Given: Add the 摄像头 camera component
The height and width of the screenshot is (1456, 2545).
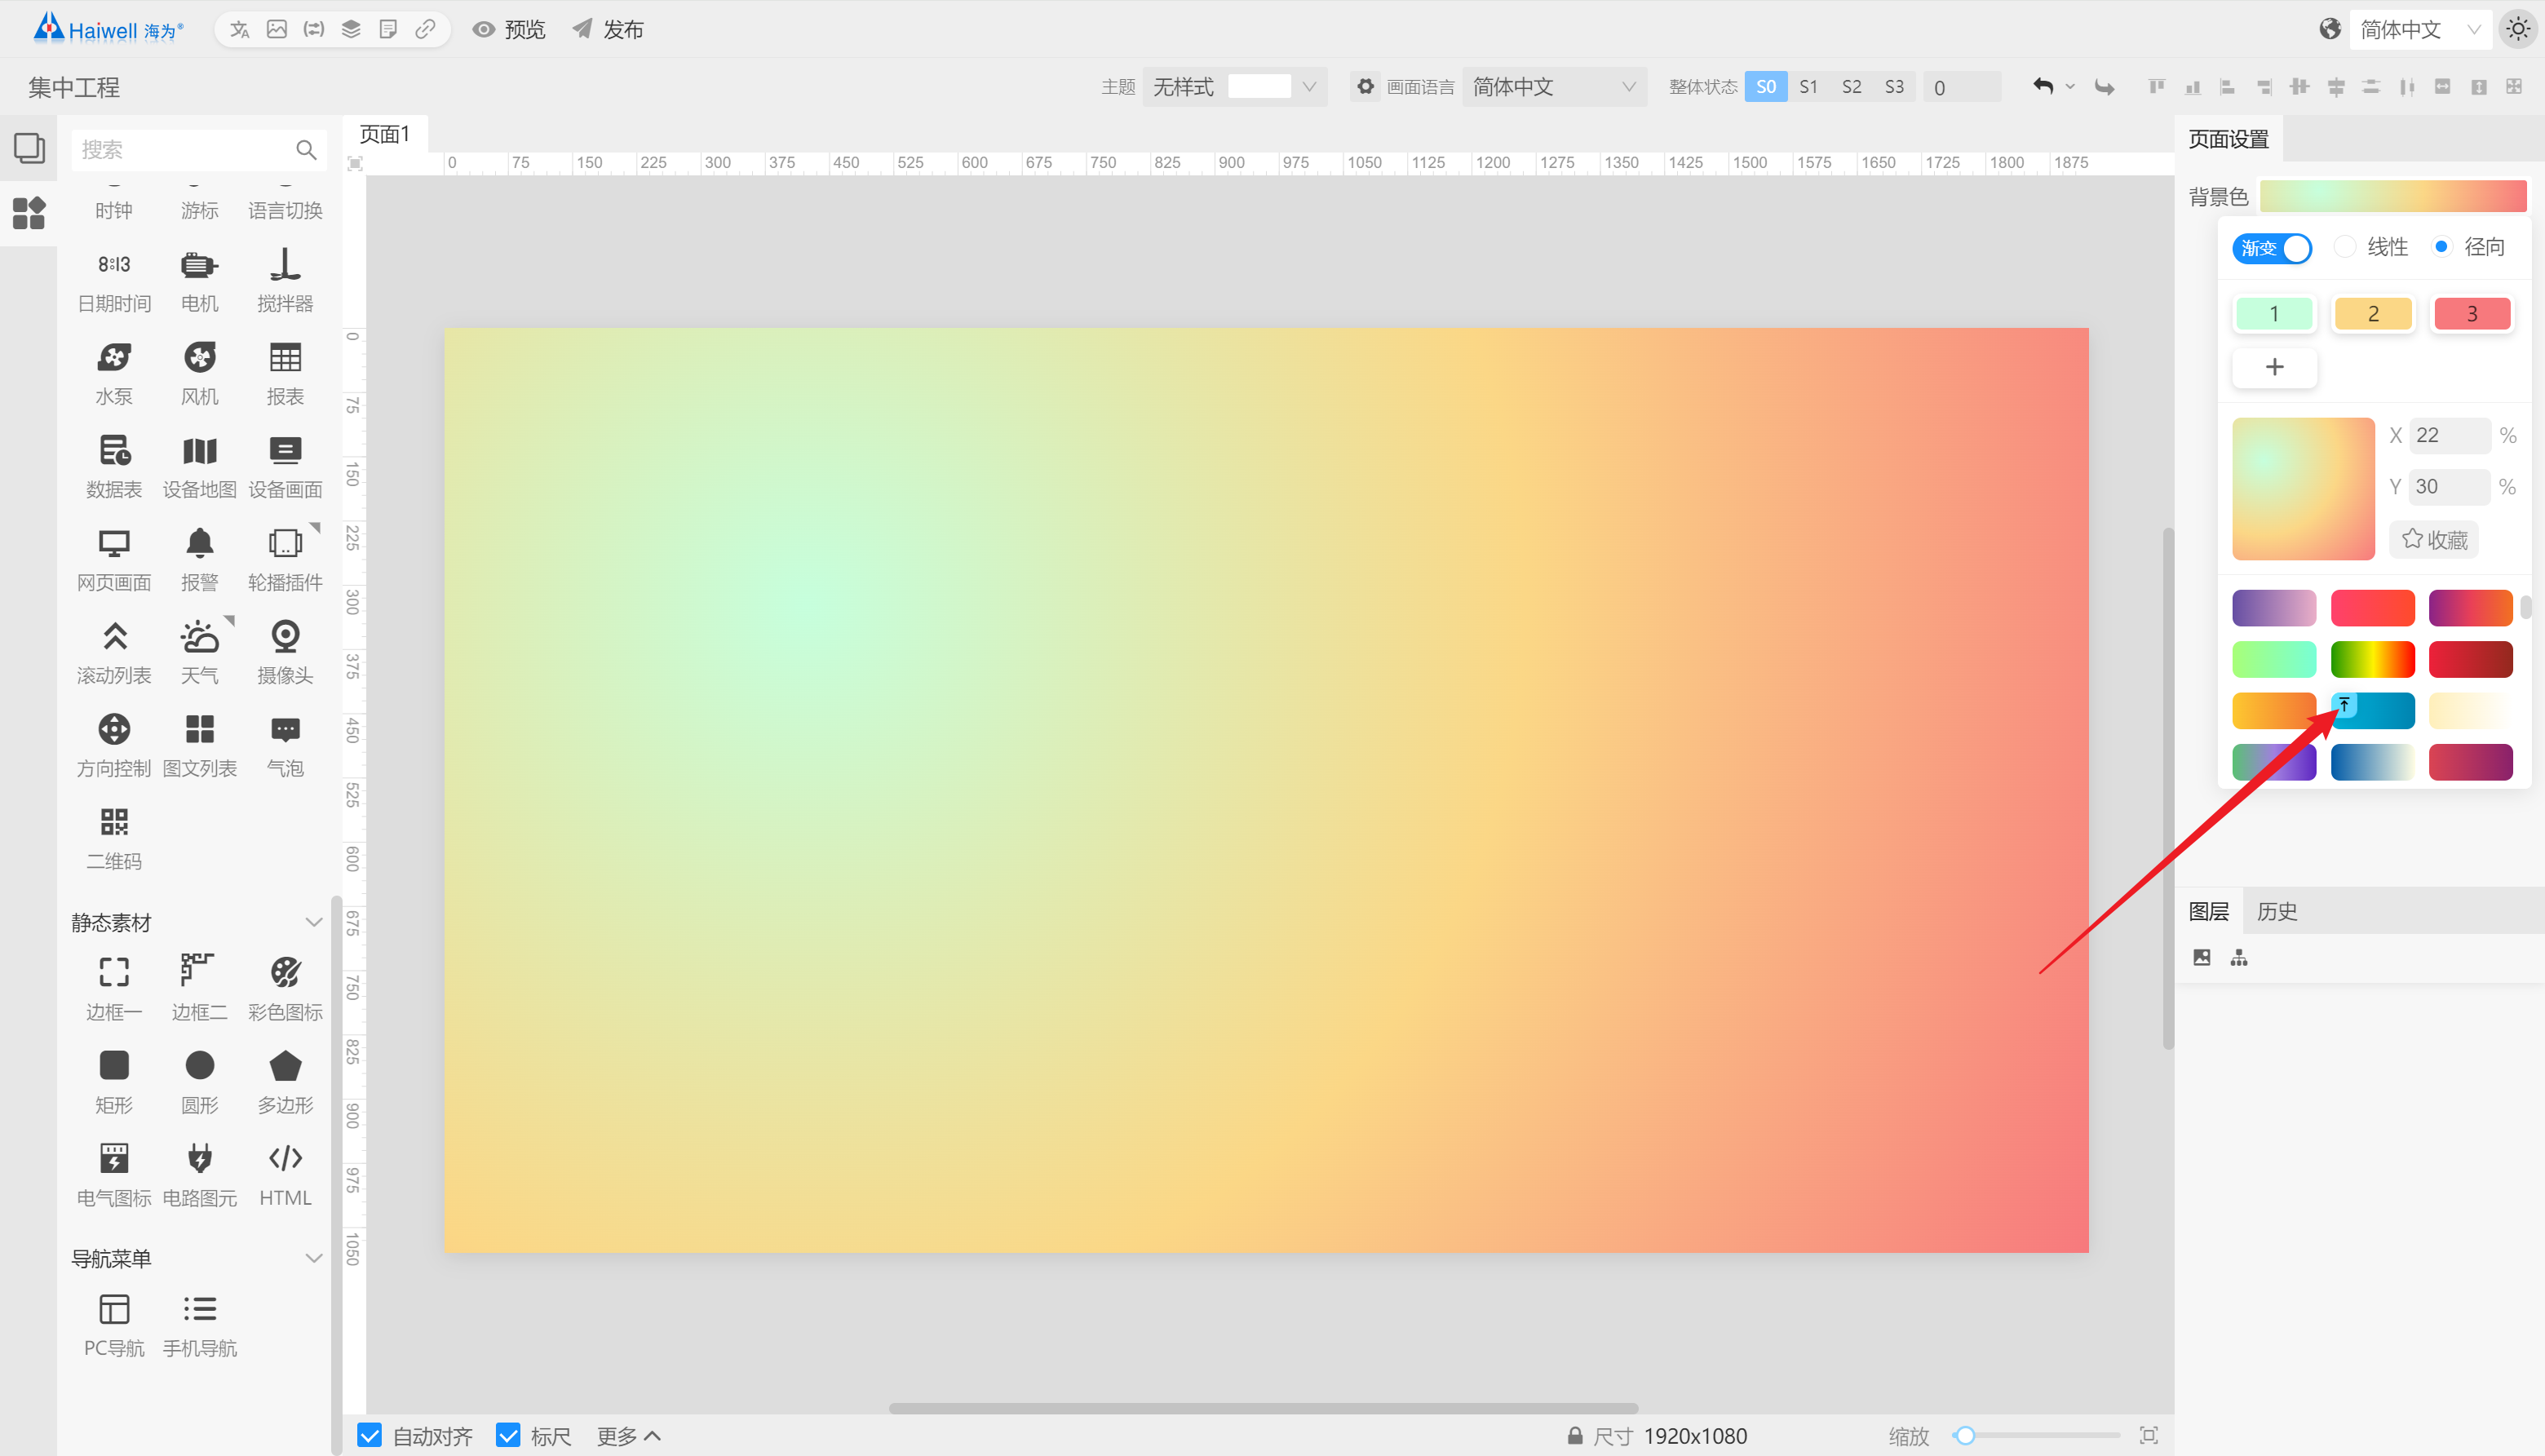Looking at the screenshot, I should 285,653.
